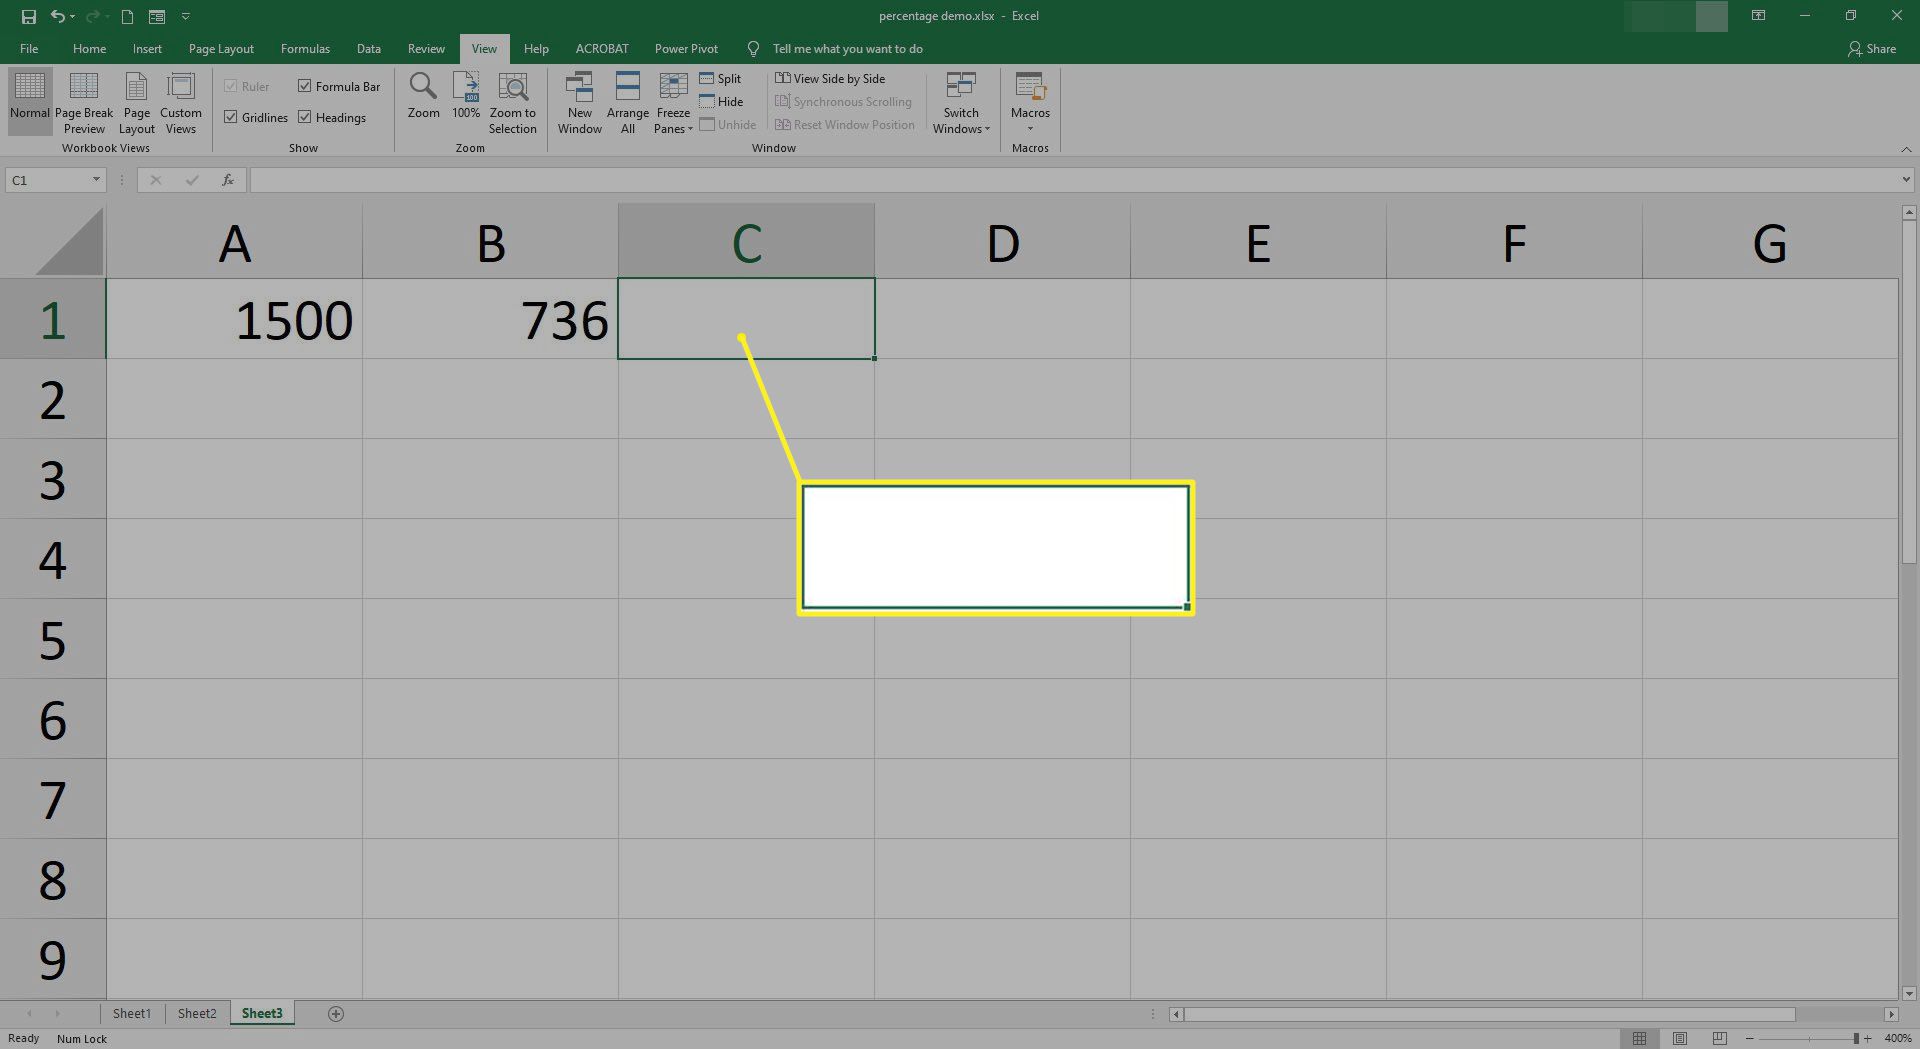This screenshot has width=1920, height=1049.
Task: Click the Sheet3 tab
Action: pyautogui.click(x=262, y=1013)
